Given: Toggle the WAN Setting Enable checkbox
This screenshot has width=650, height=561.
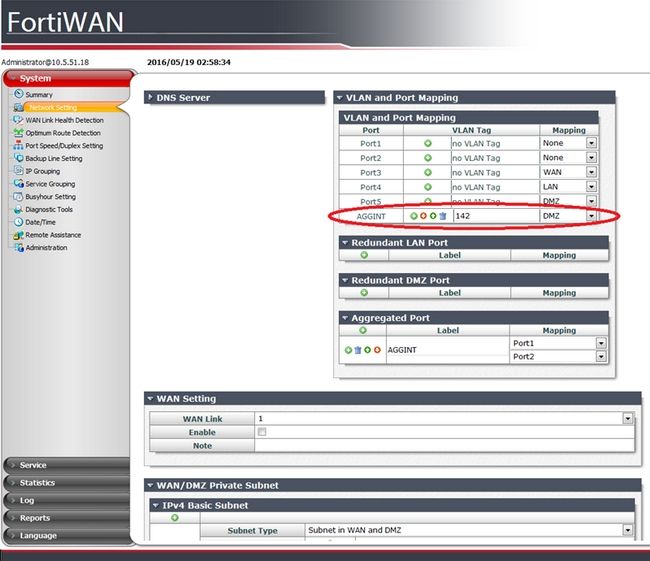Looking at the screenshot, I should (262, 432).
